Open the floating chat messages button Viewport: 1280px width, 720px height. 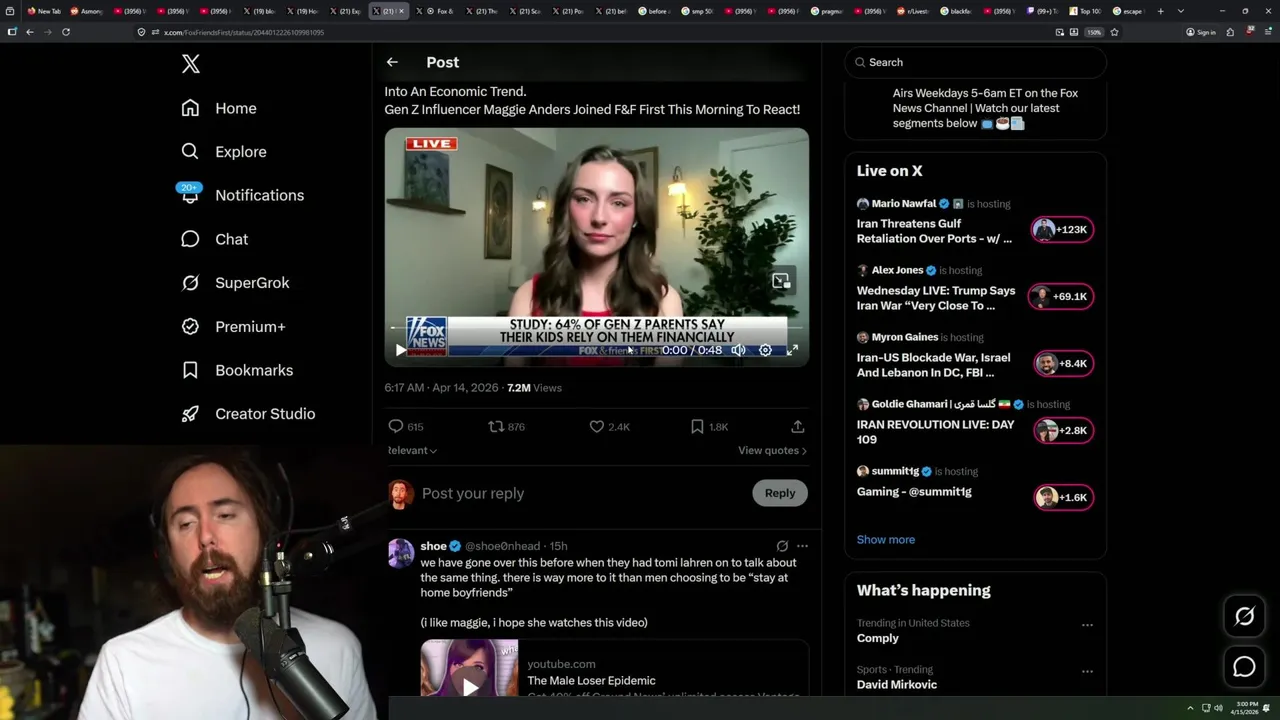[x=1244, y=667]
